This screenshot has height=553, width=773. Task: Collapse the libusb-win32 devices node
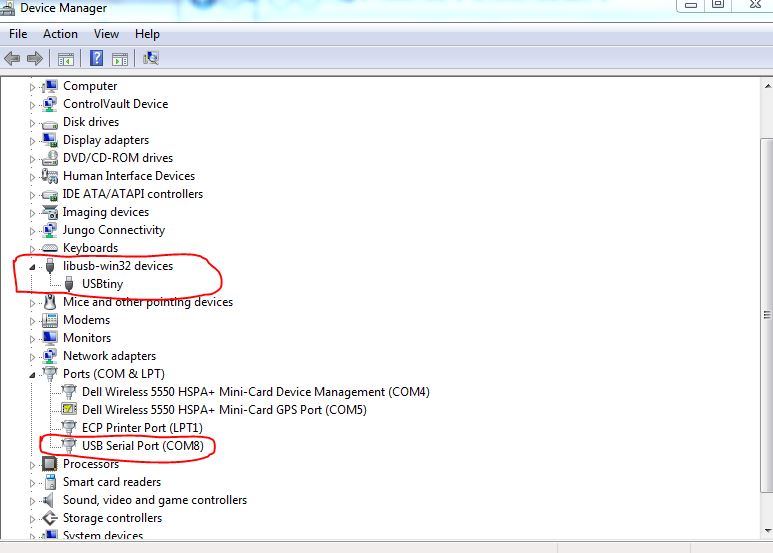coord(33,267)
